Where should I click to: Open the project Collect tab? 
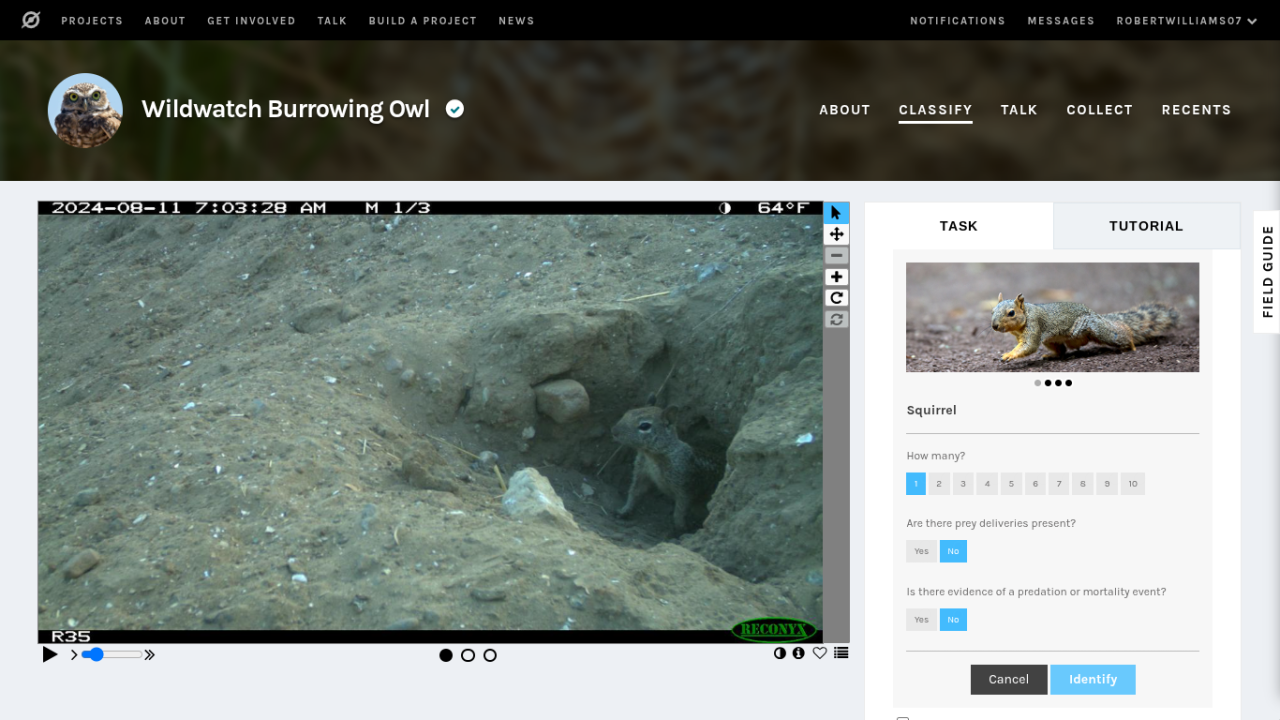[1100, 110]
